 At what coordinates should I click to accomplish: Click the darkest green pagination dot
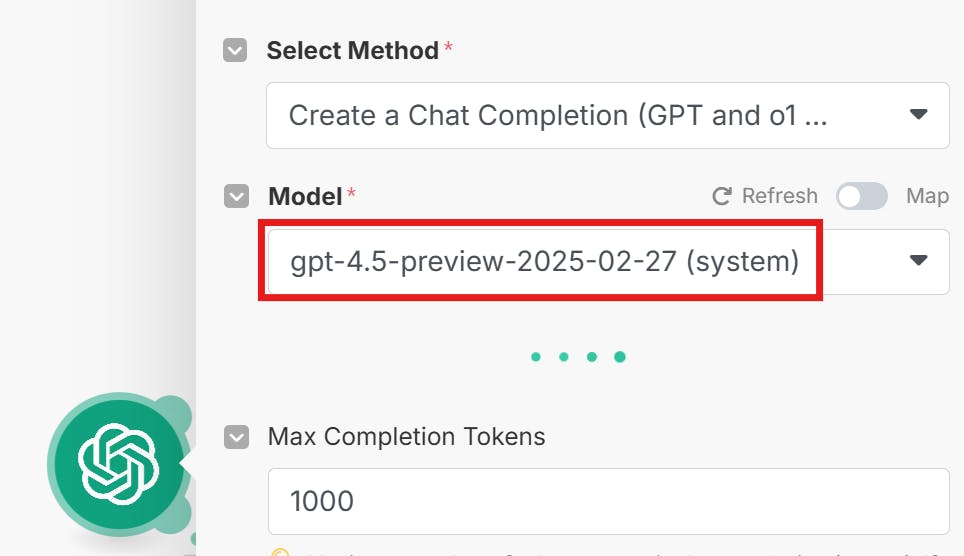(620, 357)
